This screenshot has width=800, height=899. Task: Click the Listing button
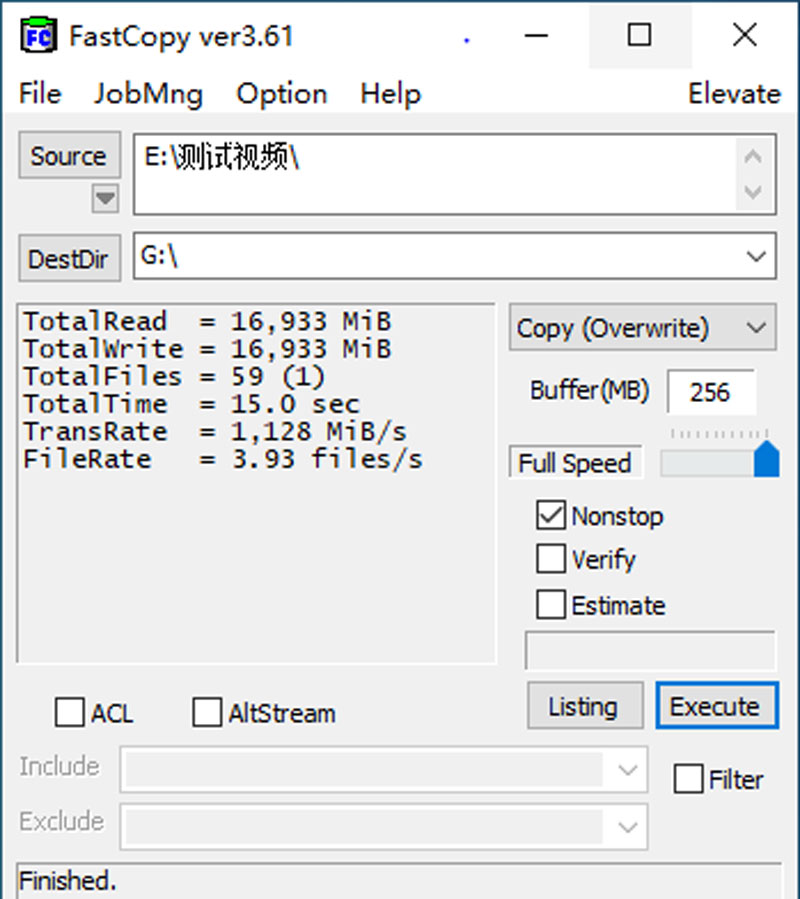pos(585,705)
